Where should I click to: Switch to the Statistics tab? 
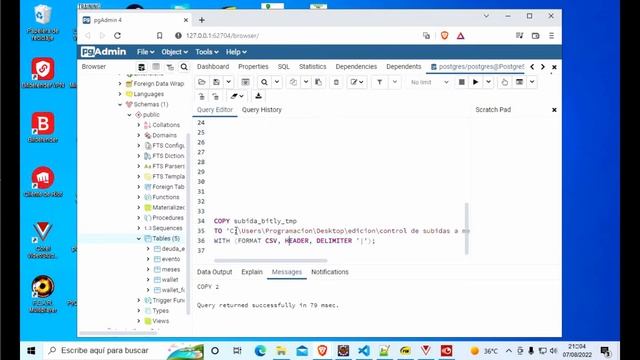[x=312, y=67]
